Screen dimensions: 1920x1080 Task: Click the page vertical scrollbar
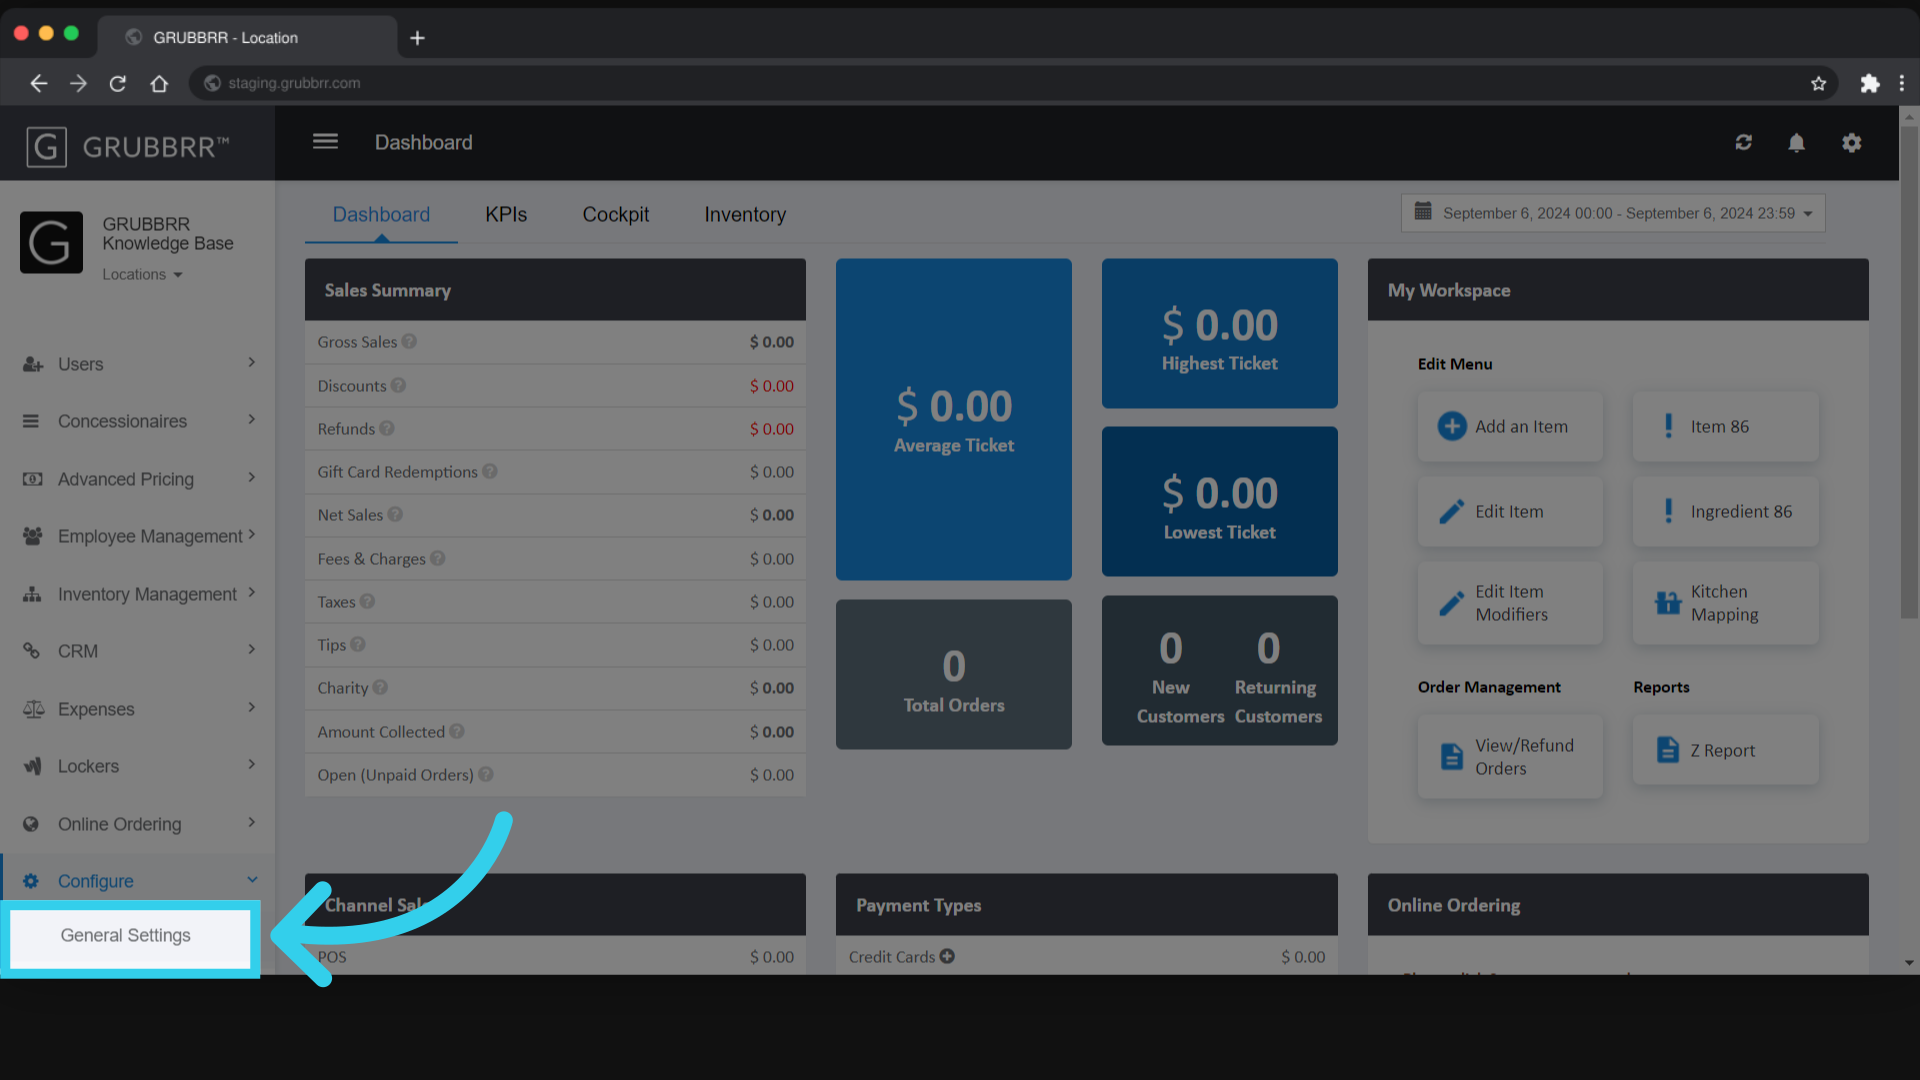[1909, 370]
